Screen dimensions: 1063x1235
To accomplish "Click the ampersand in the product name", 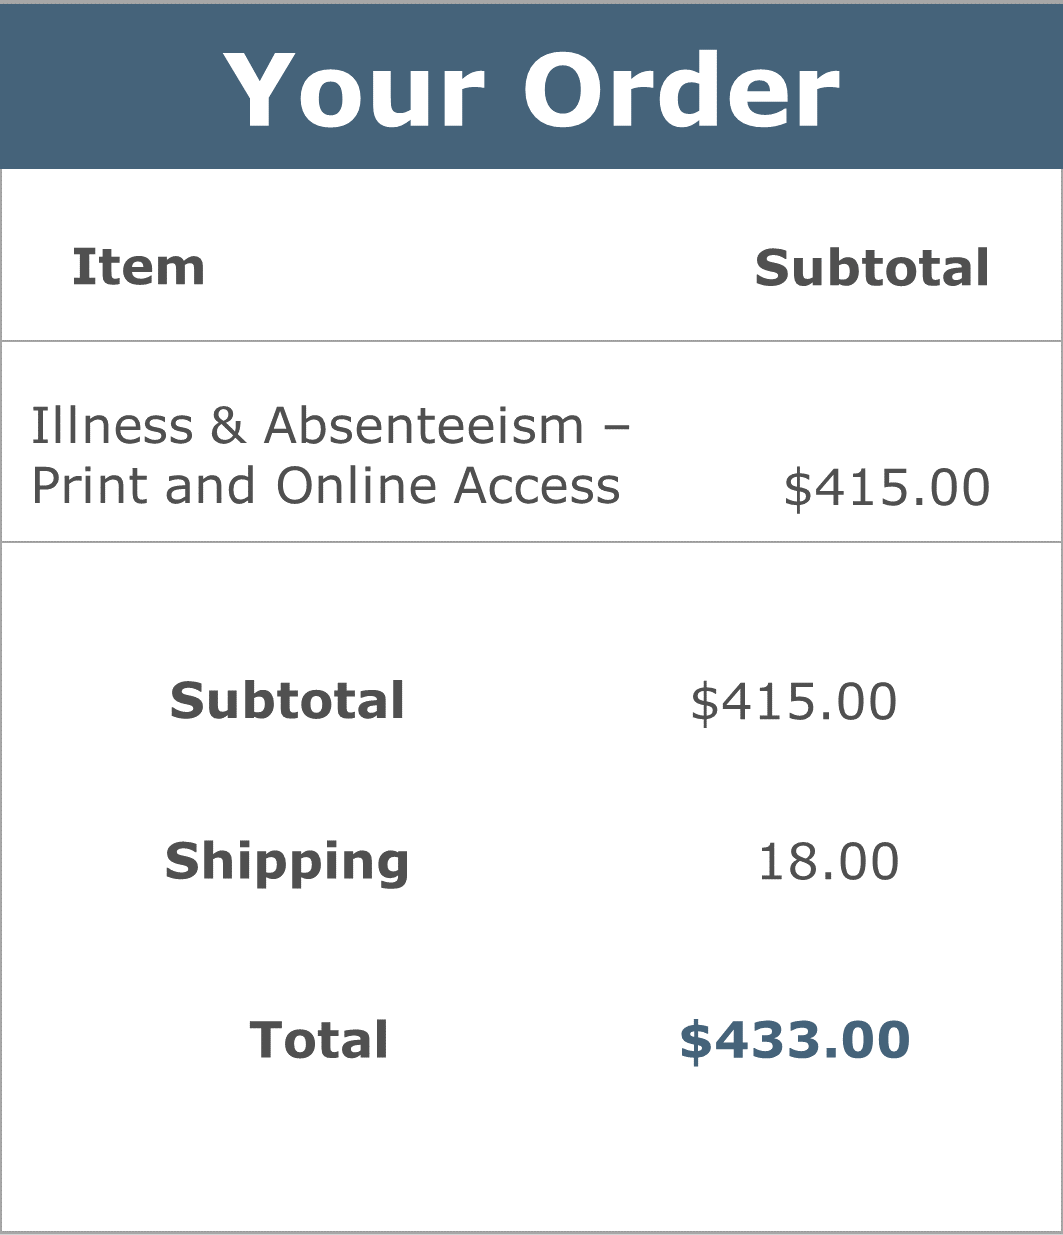I will pos(228,426).
